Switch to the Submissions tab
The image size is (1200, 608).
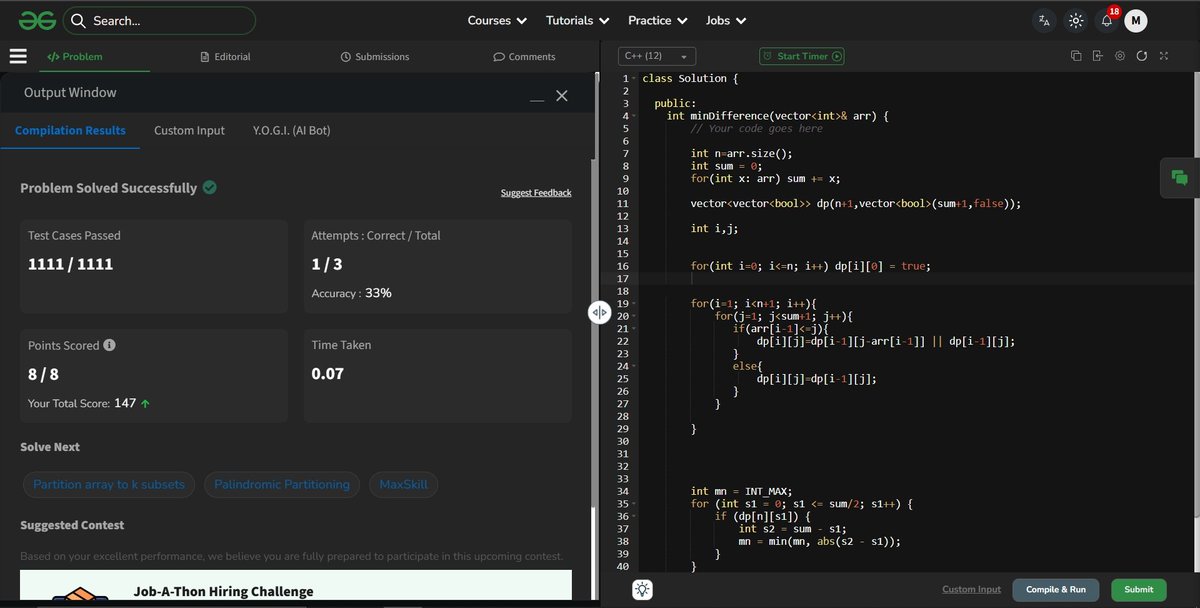[375, 57]
